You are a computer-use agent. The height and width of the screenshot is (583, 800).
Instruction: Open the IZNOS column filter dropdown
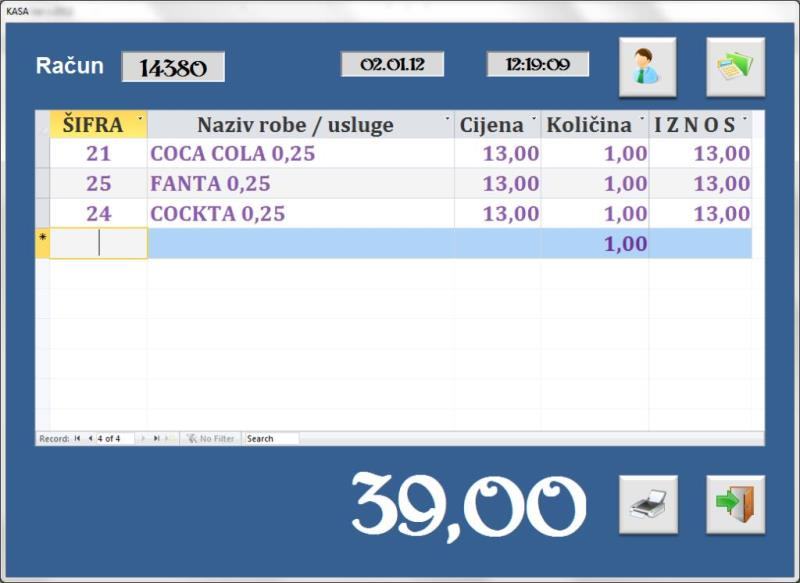[746, 118]
